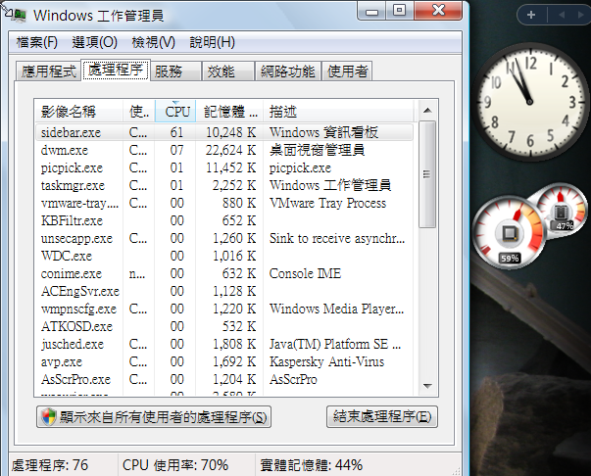The image size is (591, 476).
Task: Select the AsScrPro.exe process row
Action: [224, 379]
